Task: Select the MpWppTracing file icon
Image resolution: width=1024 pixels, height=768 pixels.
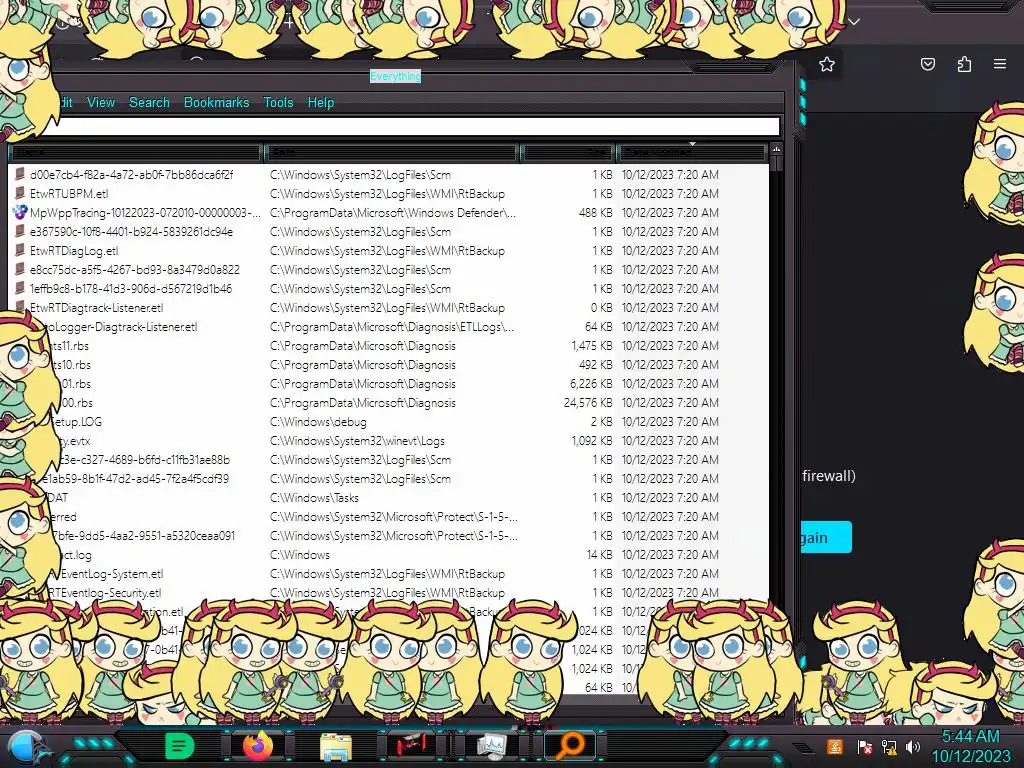Action: 20,212
